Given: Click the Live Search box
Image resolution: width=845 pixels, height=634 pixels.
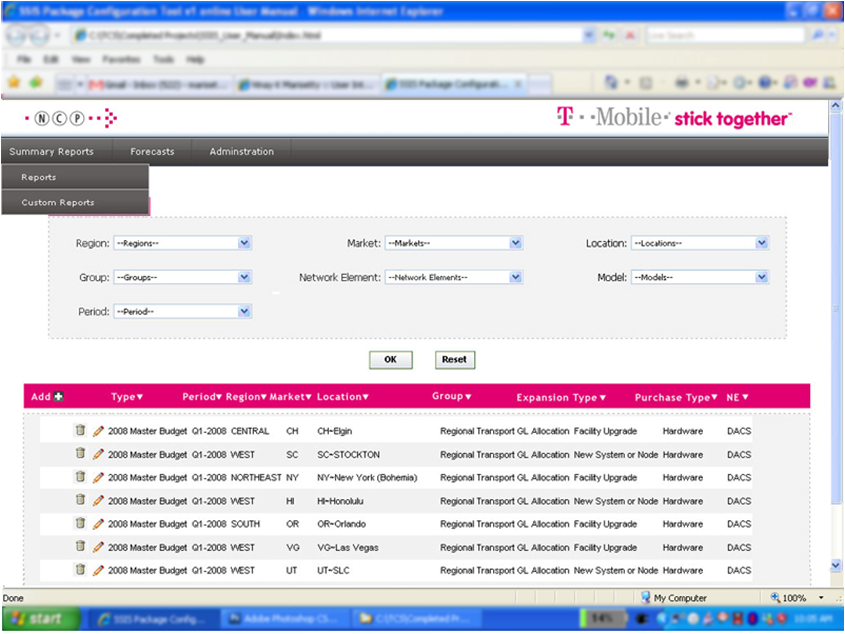Looking at the screenshot, I should [x=725, y=36].
